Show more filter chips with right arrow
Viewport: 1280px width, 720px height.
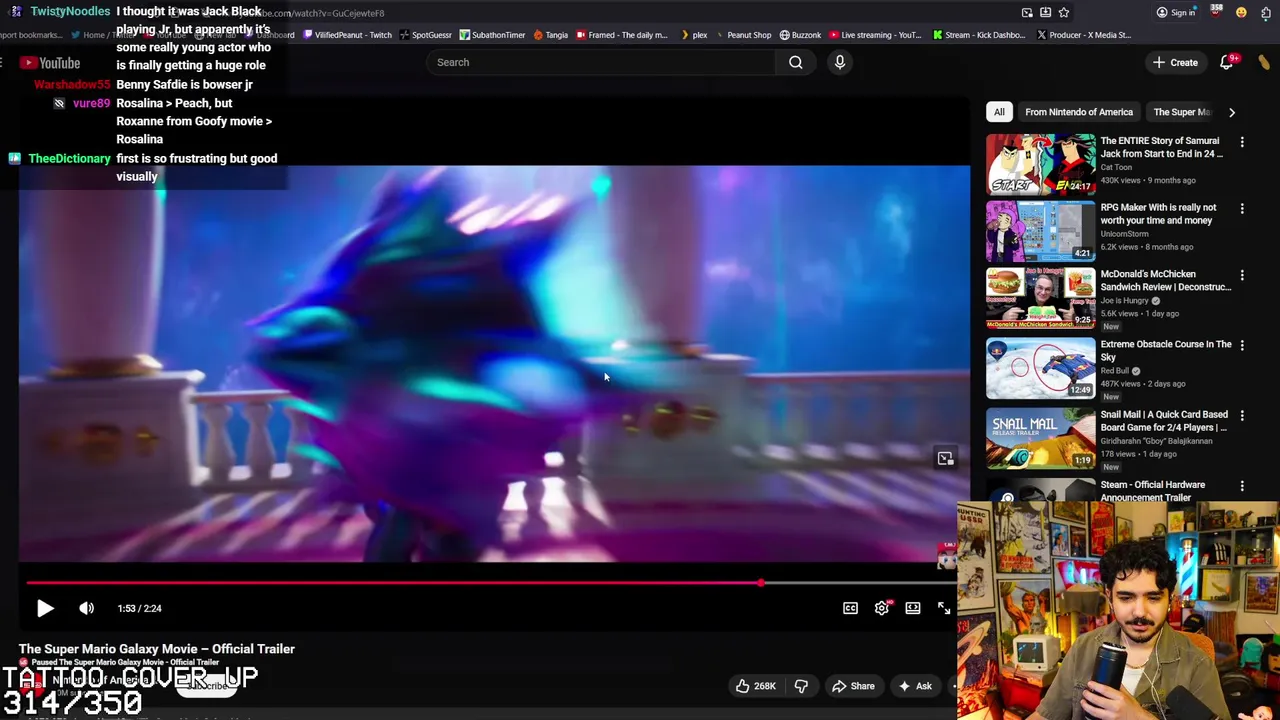coord(1232,112)
